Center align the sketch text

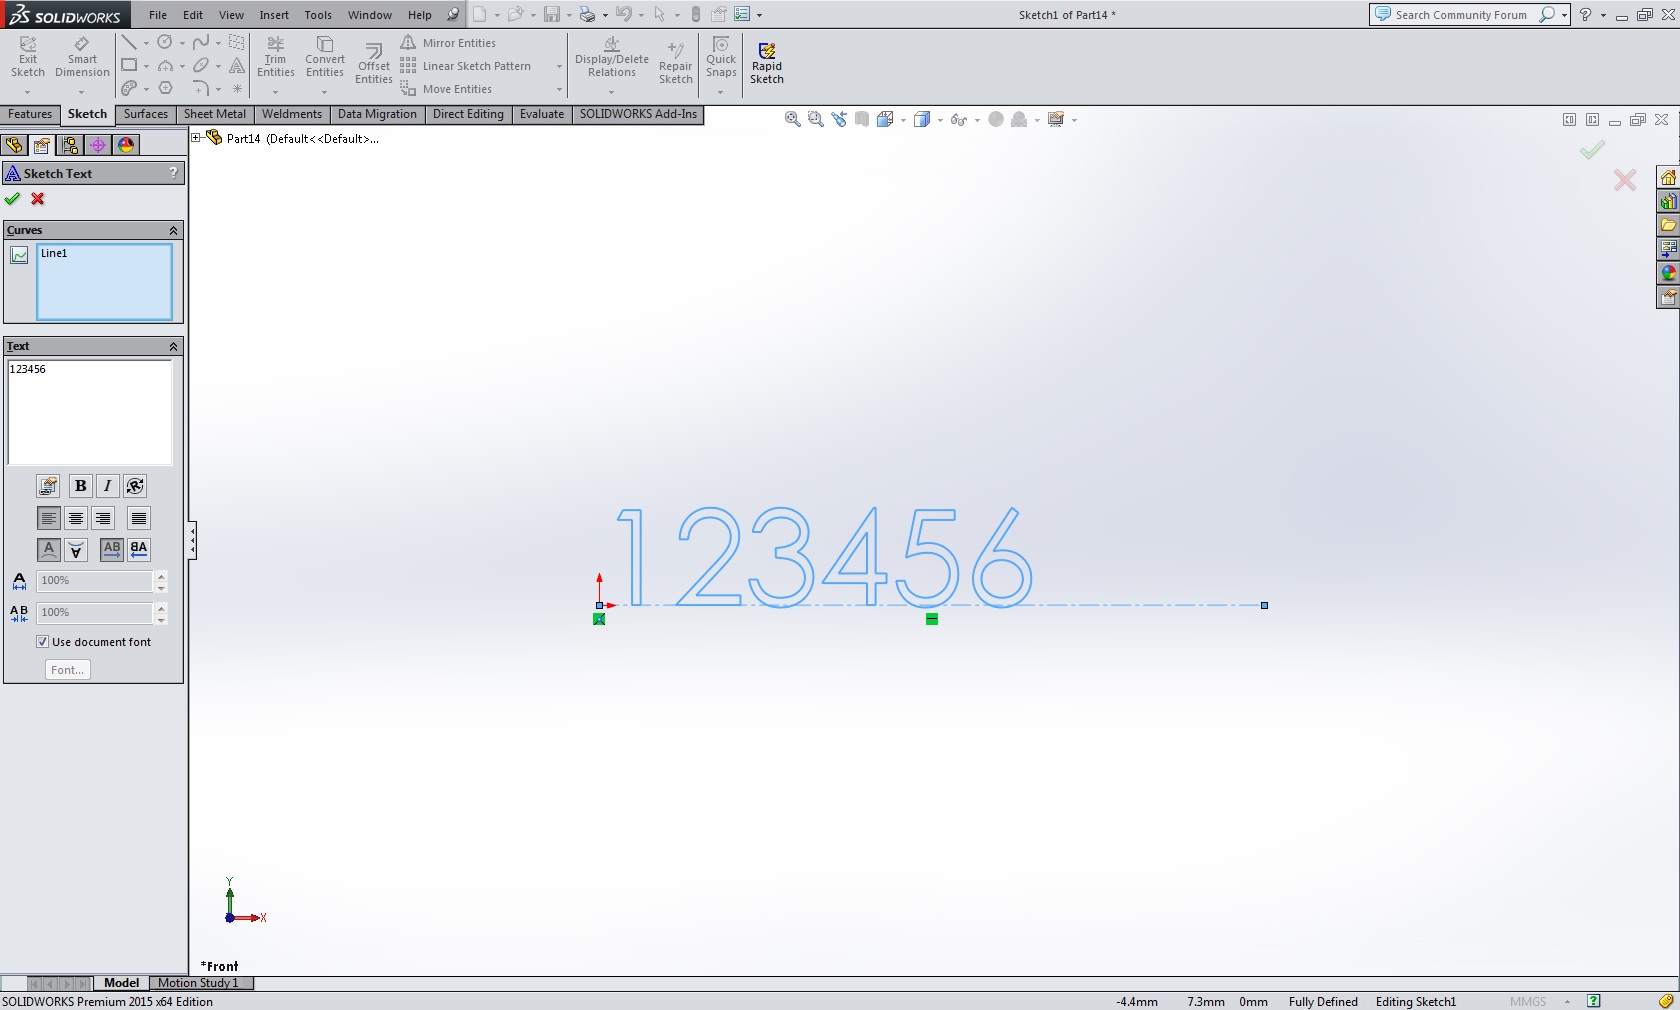76,518
